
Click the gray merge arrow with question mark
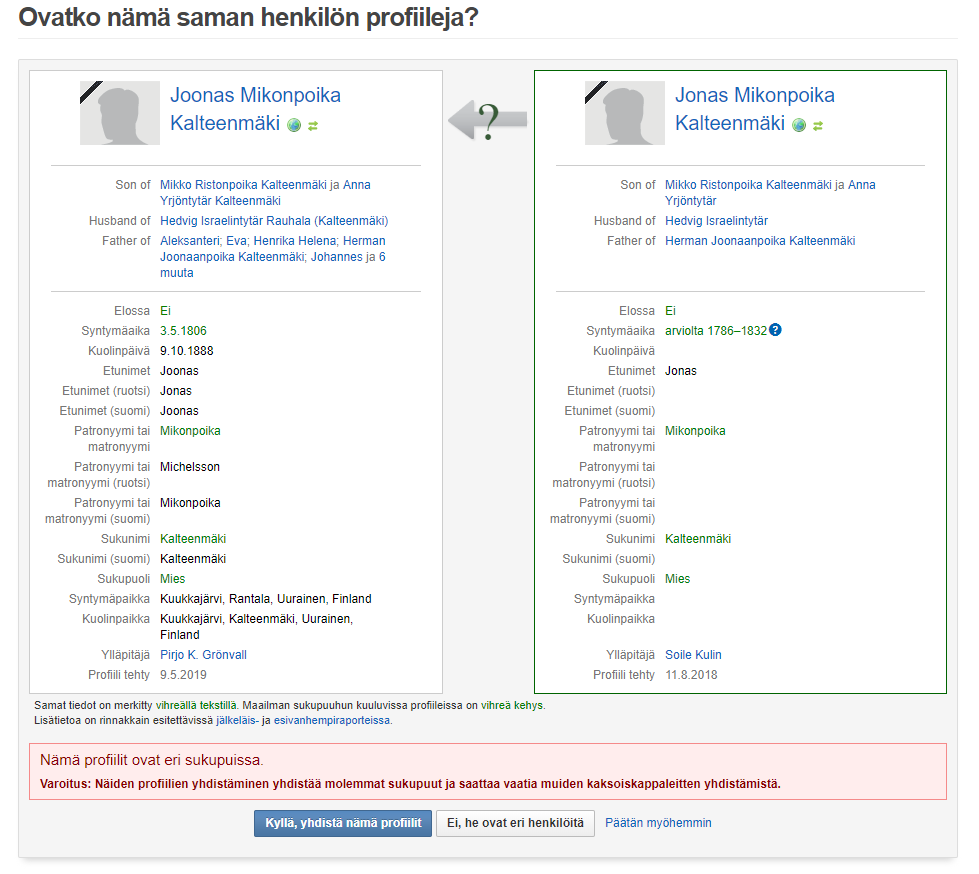[488, 120]
